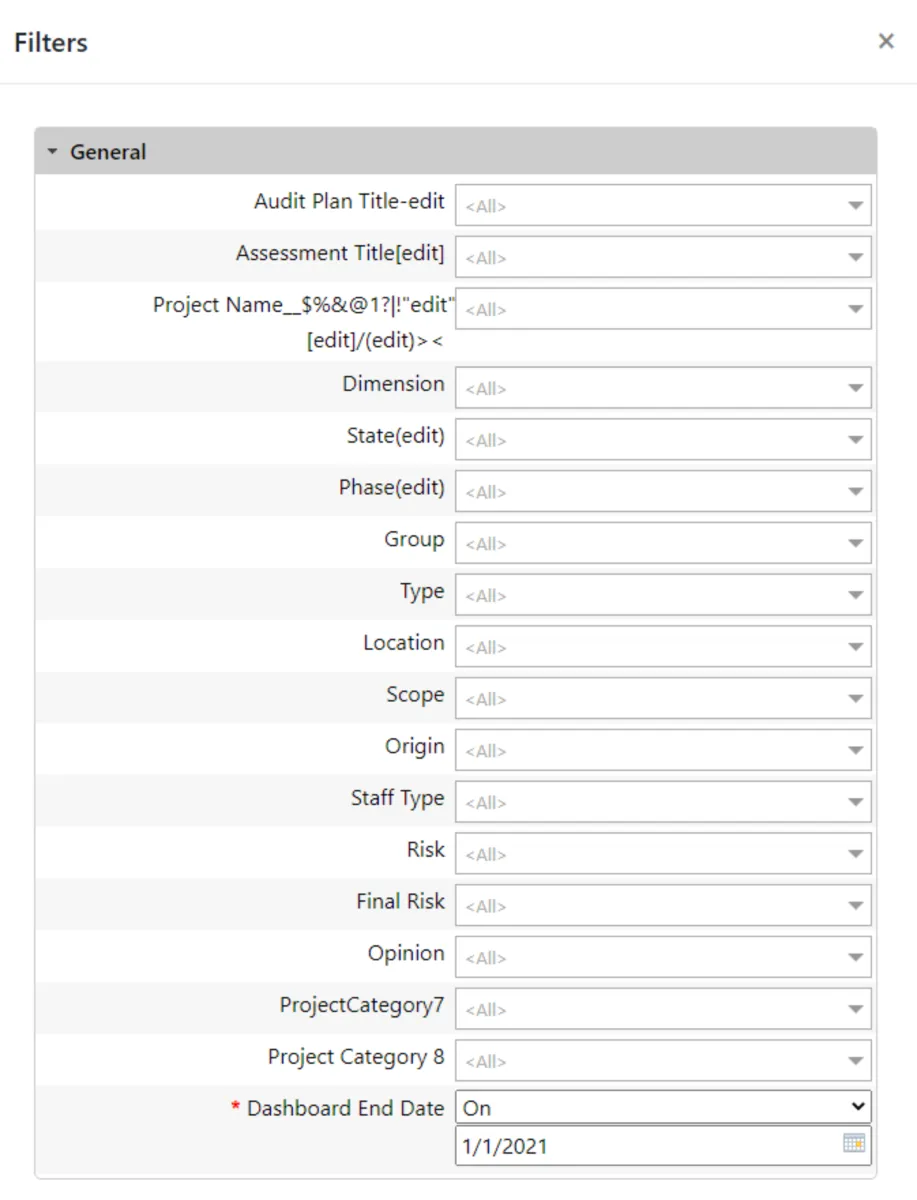Expand the Group filter dropdown
This screenshot has height=1200, width=917.
[663, 543]
